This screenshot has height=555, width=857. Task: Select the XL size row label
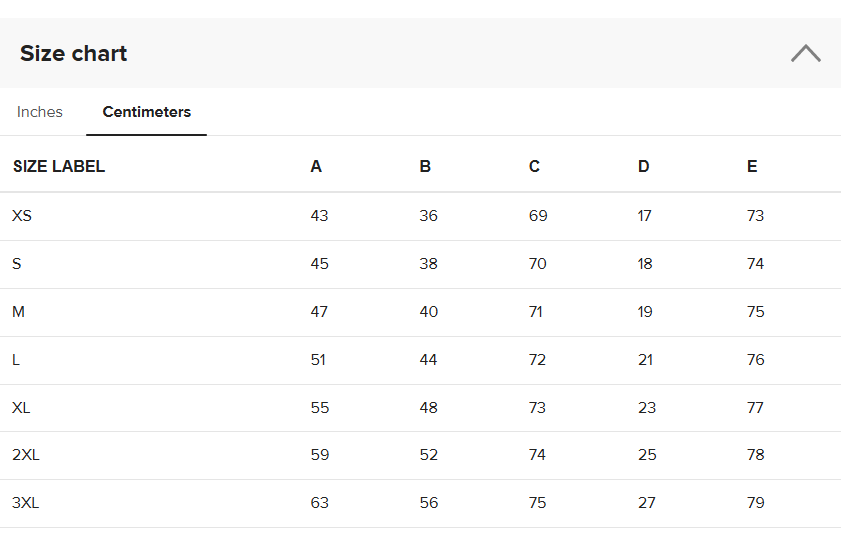pyautogui.click(x=21, y=408)
